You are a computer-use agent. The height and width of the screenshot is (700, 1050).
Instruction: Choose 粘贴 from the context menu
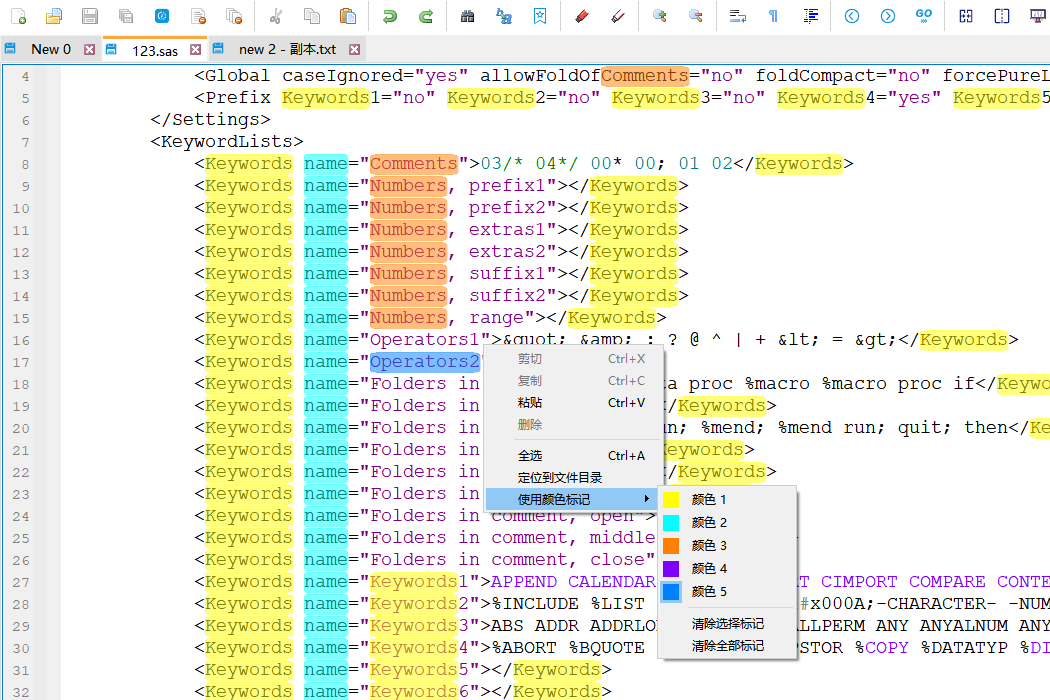[x=575, y=403]
